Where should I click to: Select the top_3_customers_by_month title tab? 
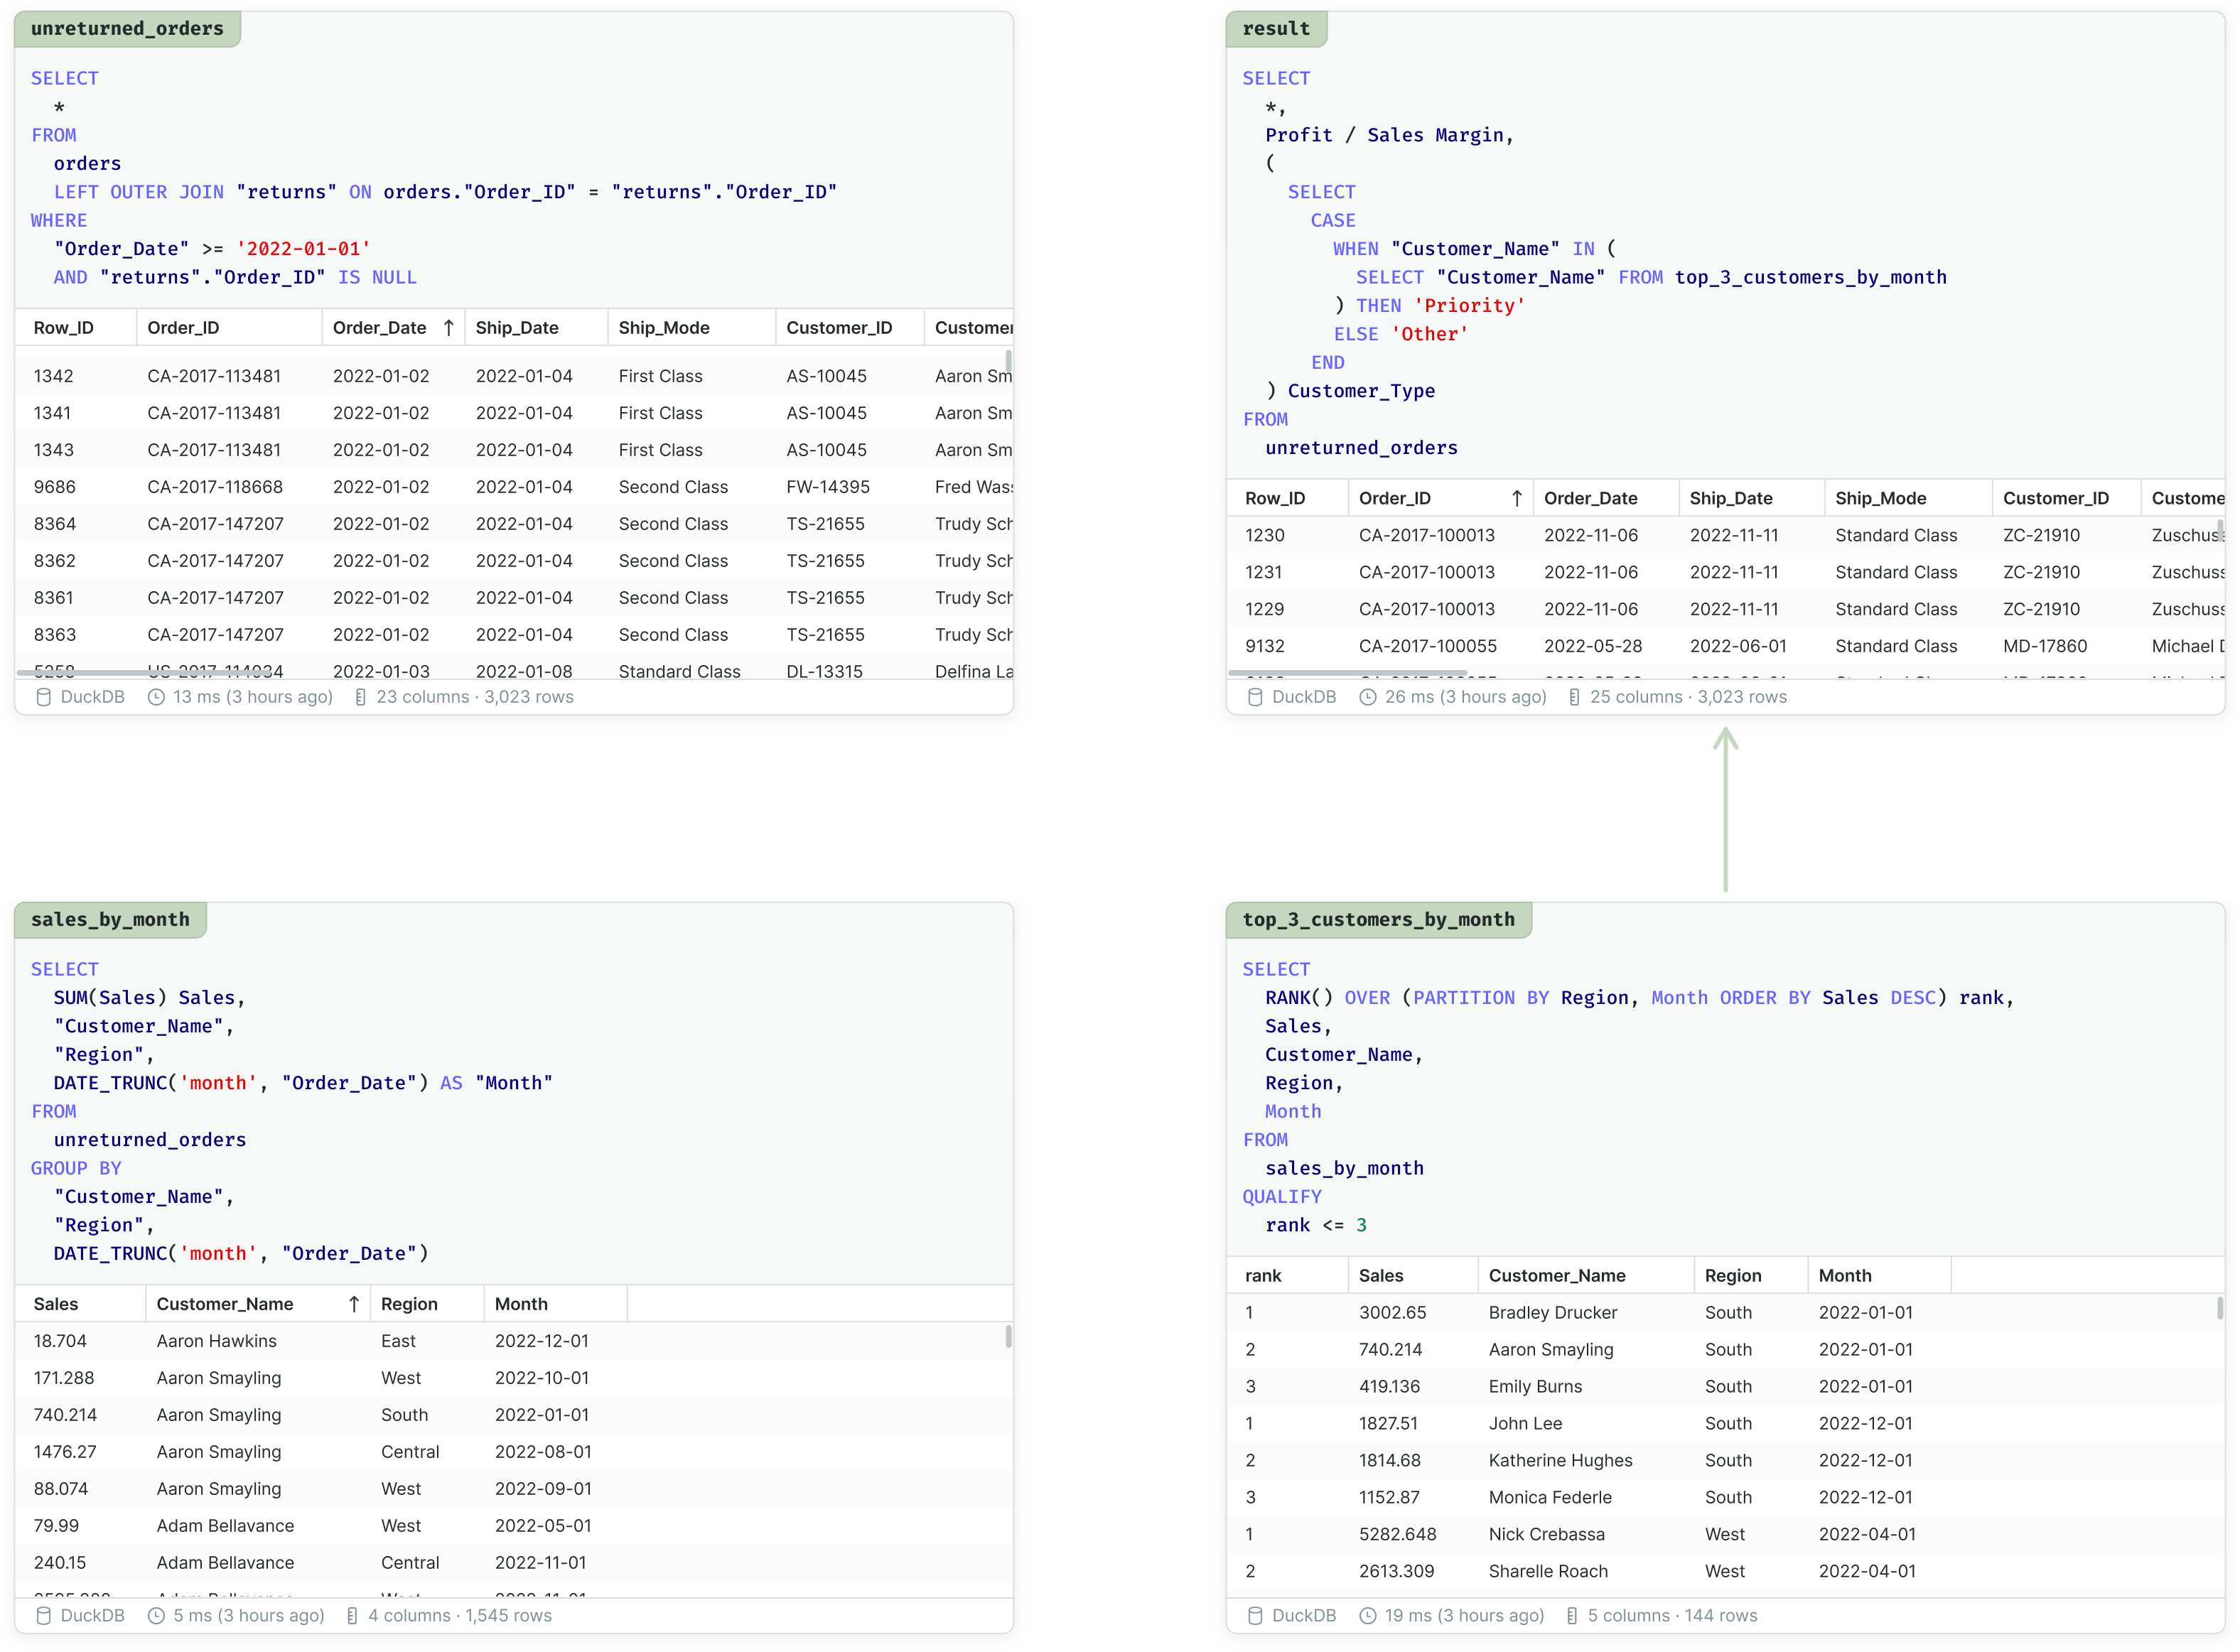coord(1378,920)
